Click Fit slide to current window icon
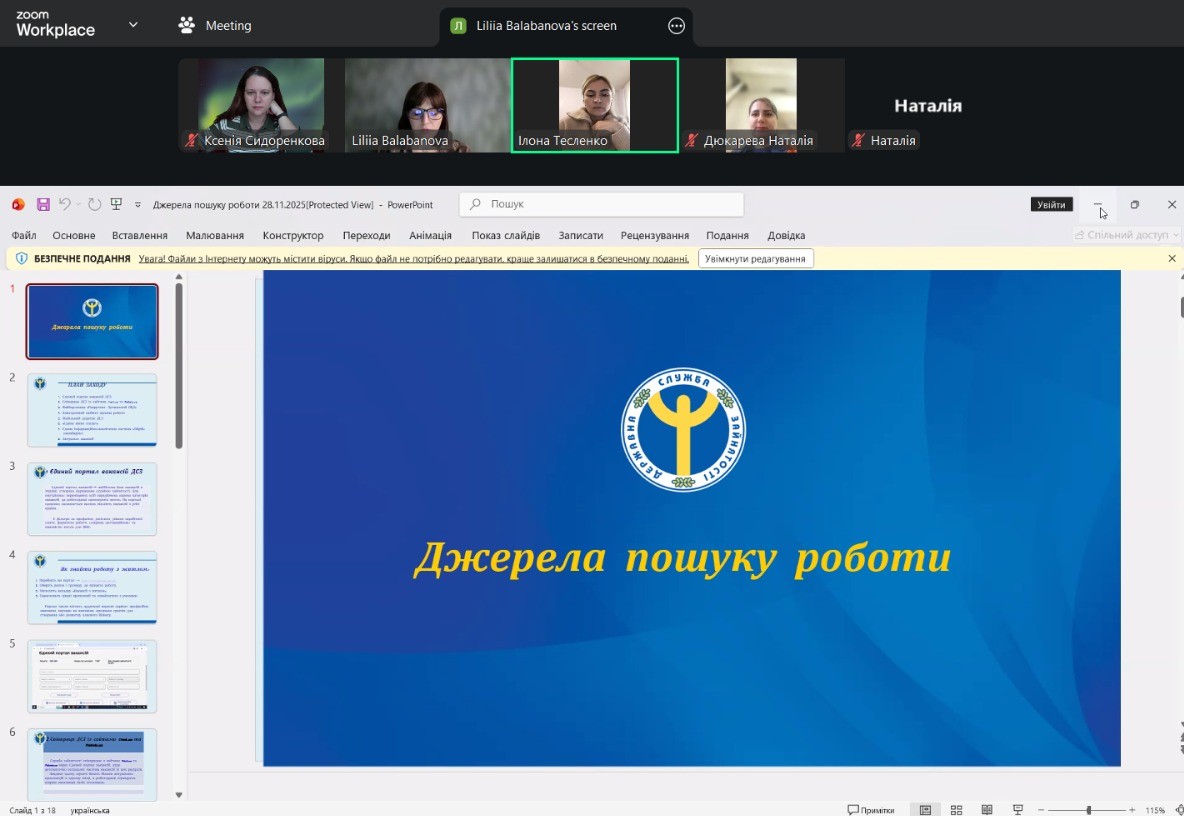 coord(1179,810)
